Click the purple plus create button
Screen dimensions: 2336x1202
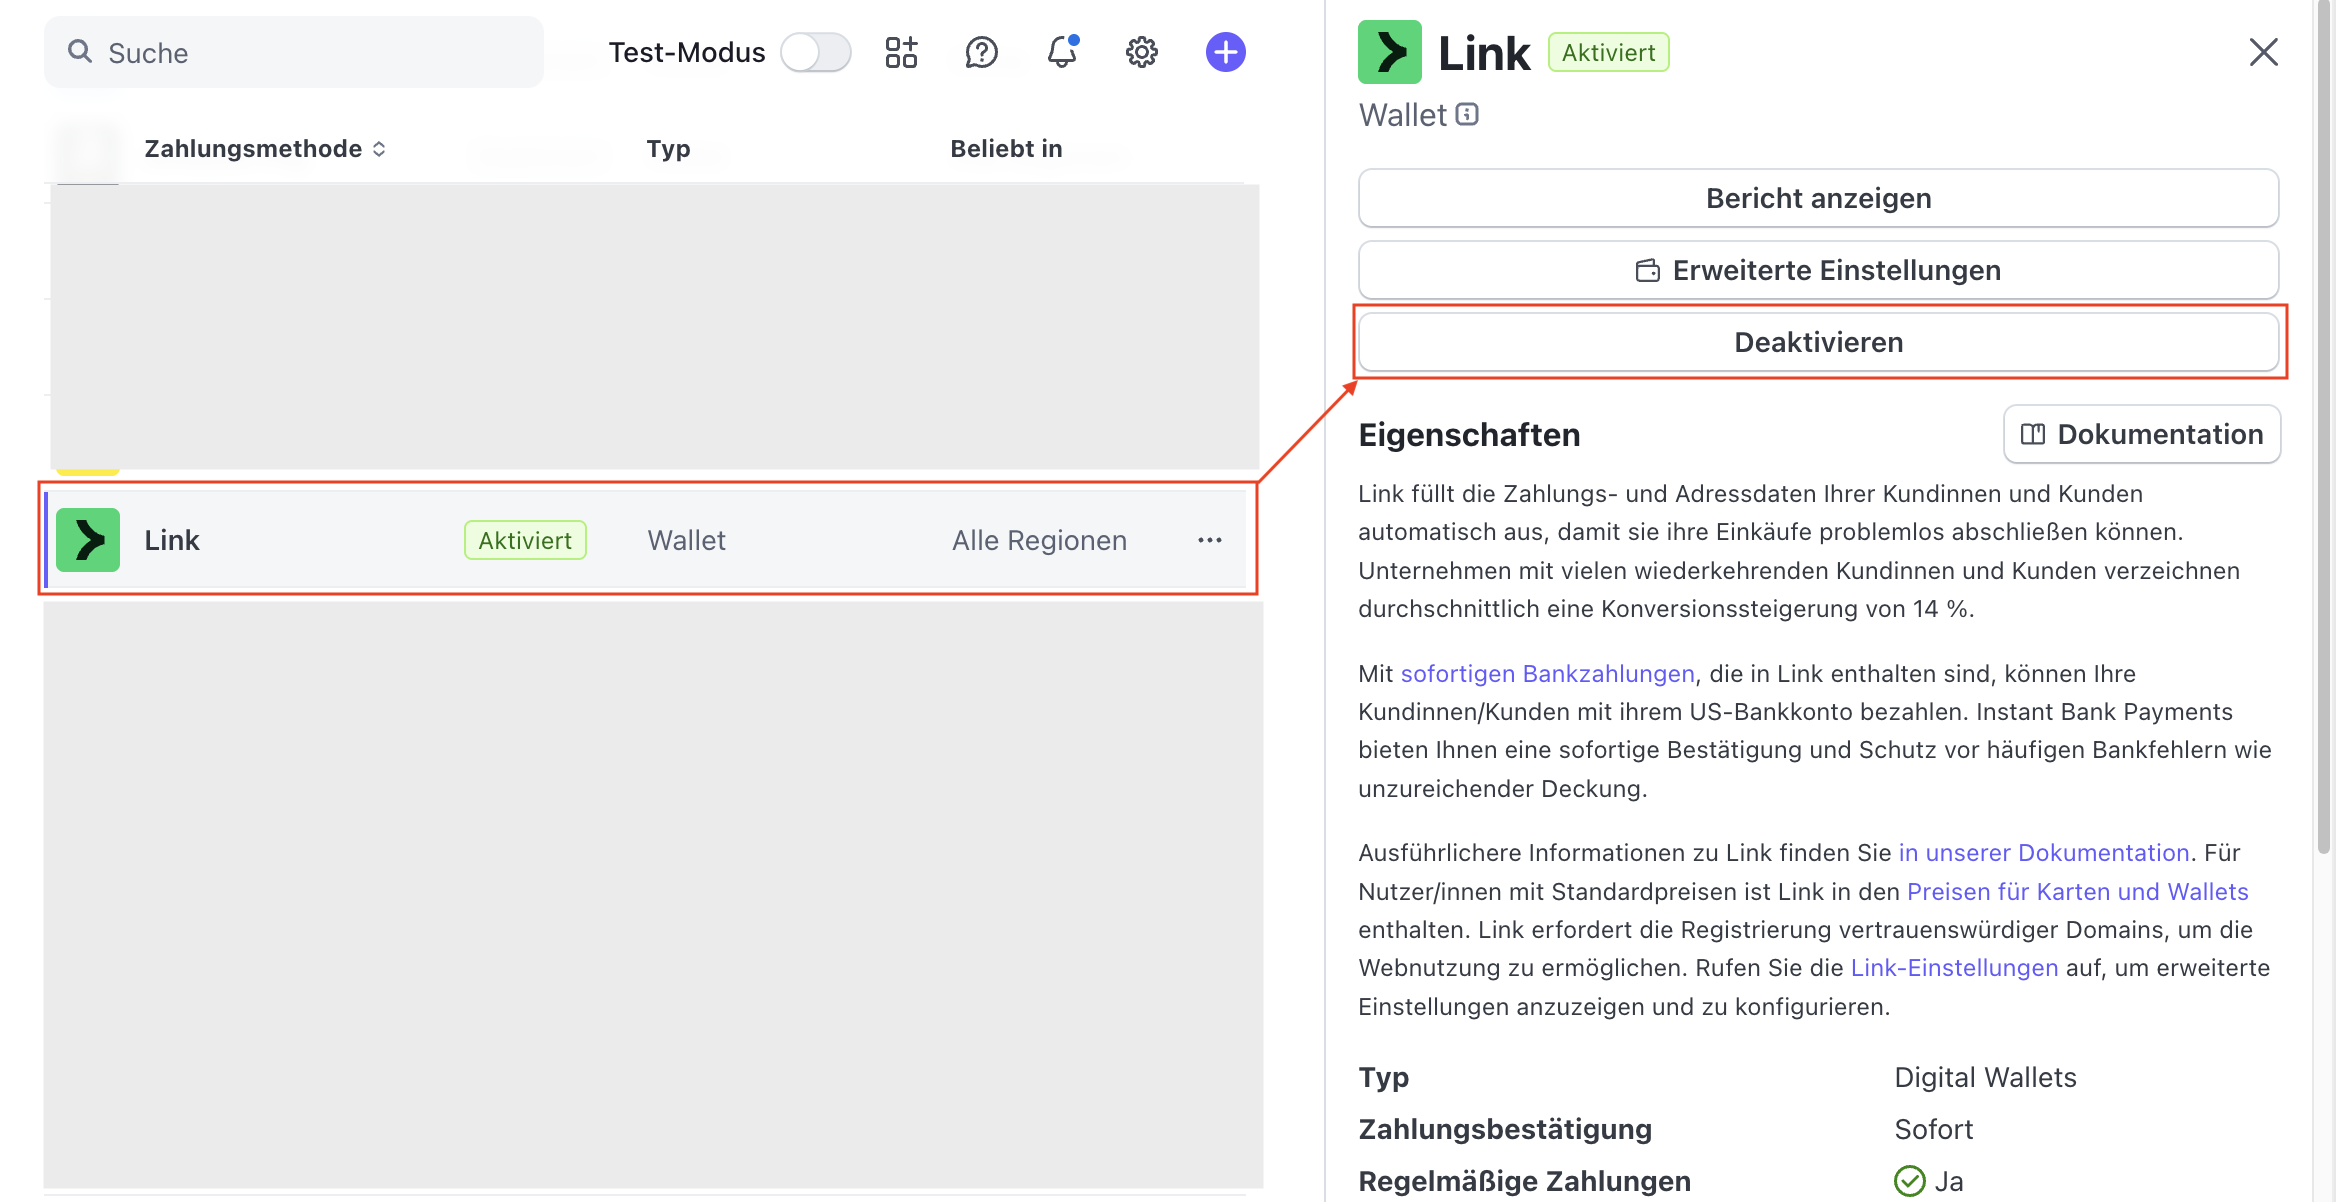(1225, 52)
